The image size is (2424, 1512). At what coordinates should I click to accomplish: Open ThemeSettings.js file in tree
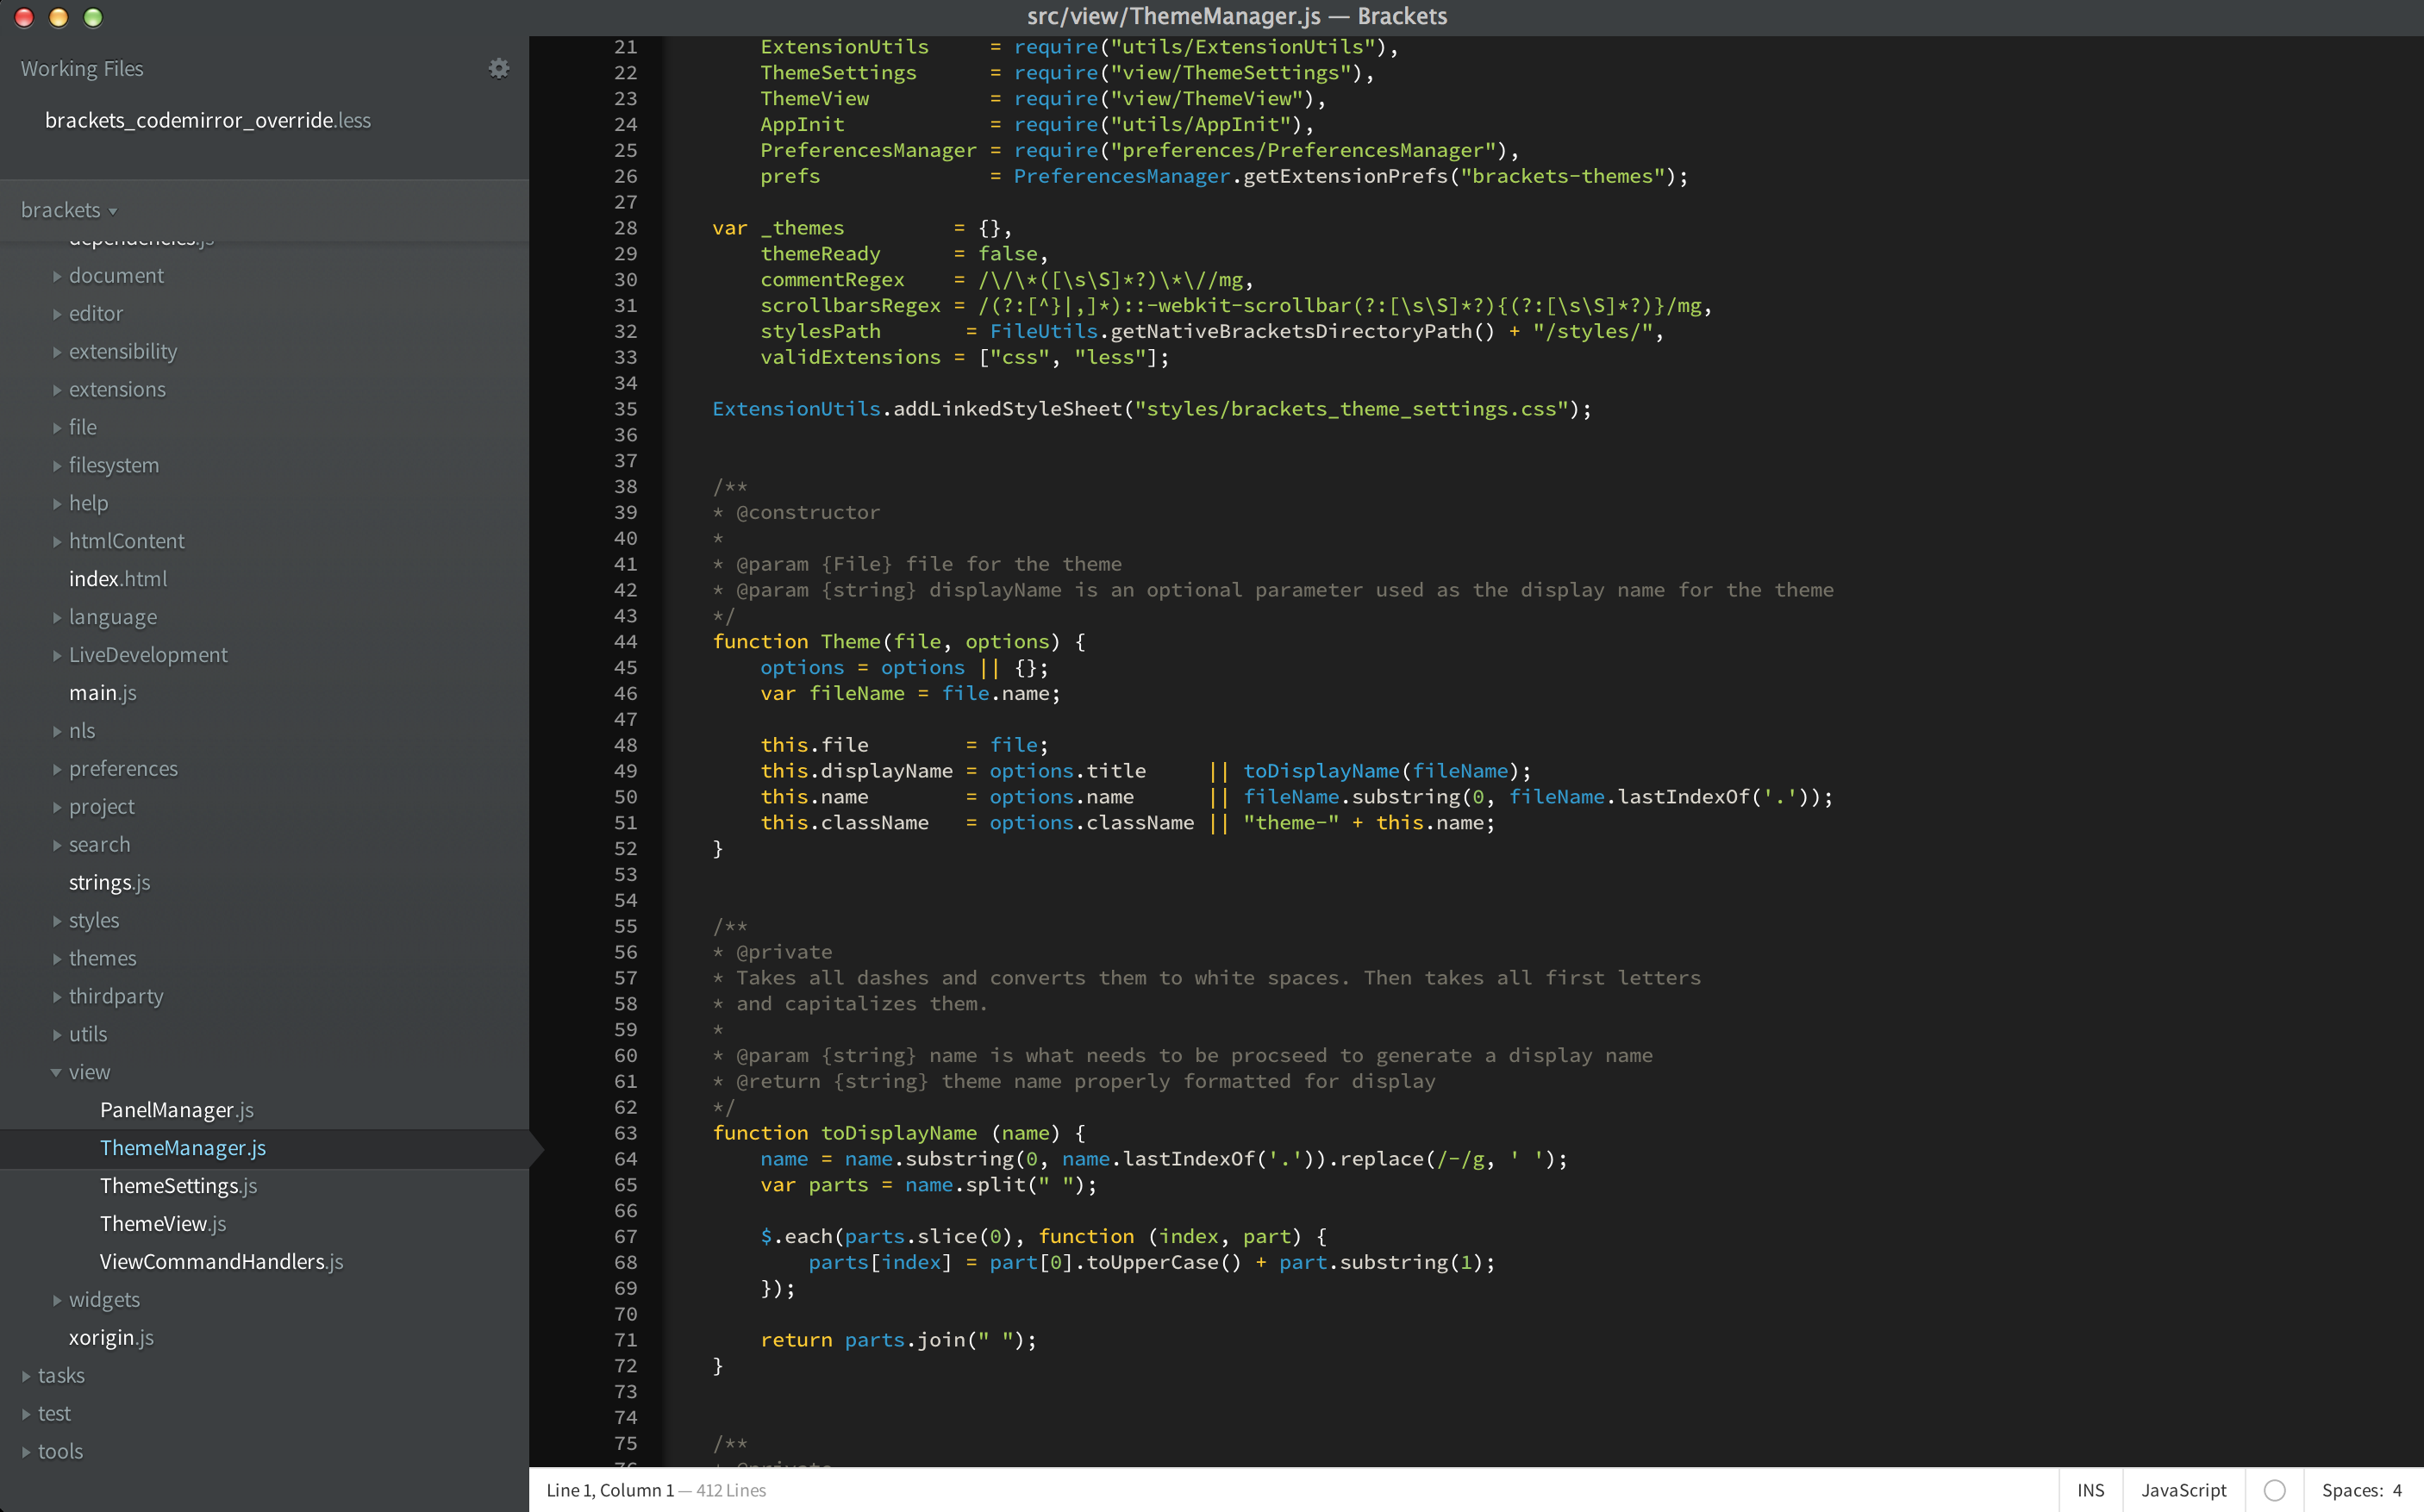(178, 1186)
